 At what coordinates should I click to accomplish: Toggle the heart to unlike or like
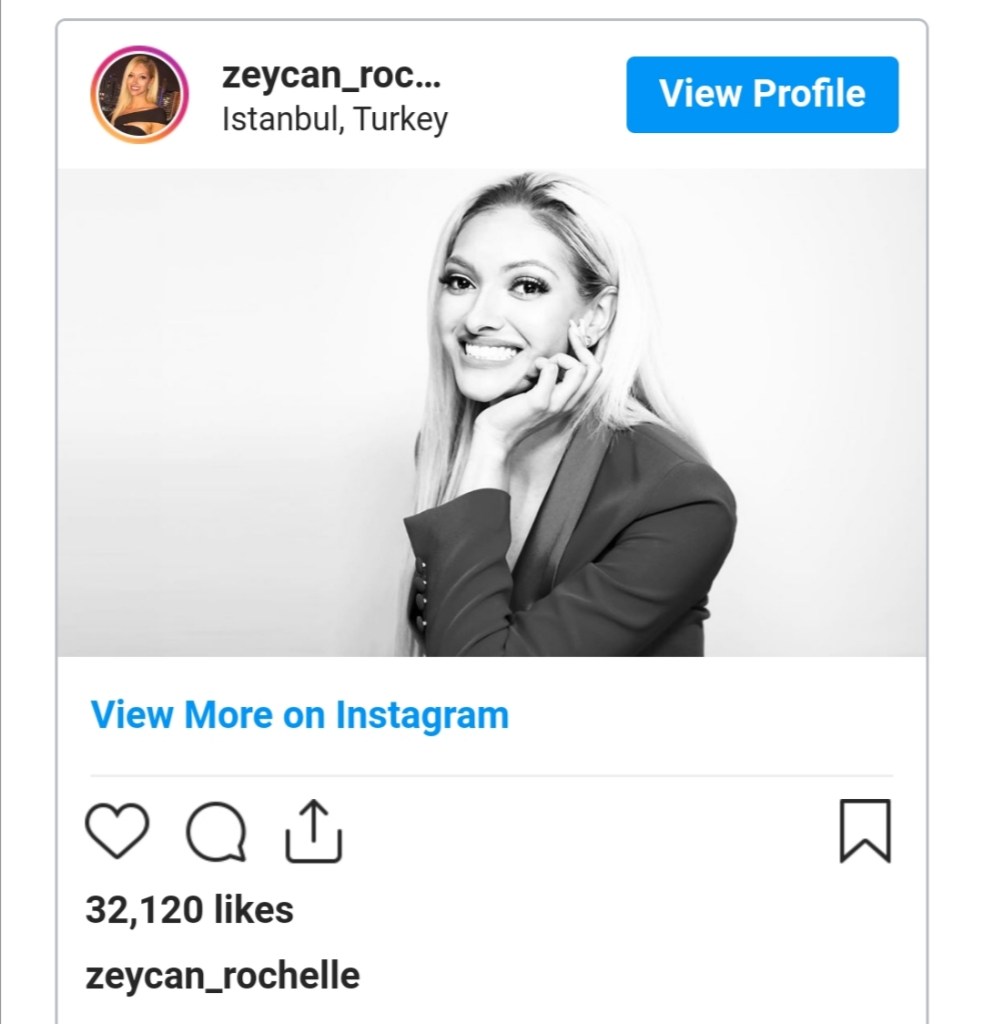pyautogui.click(x=117, y=830)
